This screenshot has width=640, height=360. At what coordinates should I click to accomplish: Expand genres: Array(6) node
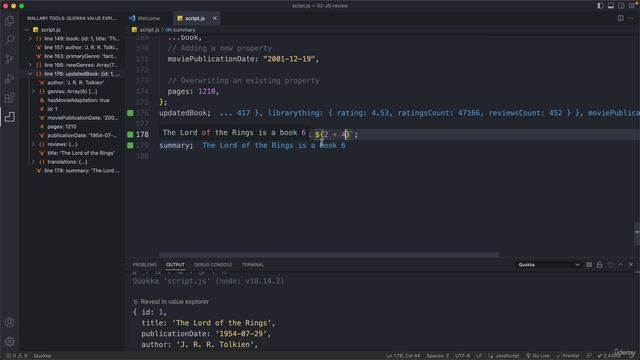[x=33, y=91]
